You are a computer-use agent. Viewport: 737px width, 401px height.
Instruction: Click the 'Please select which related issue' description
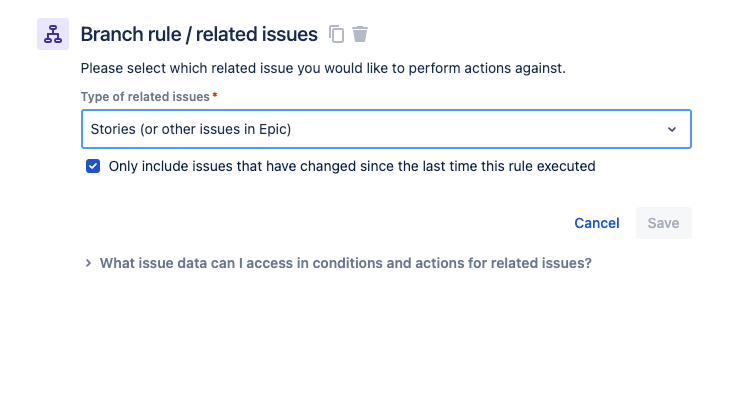[323, 69]
